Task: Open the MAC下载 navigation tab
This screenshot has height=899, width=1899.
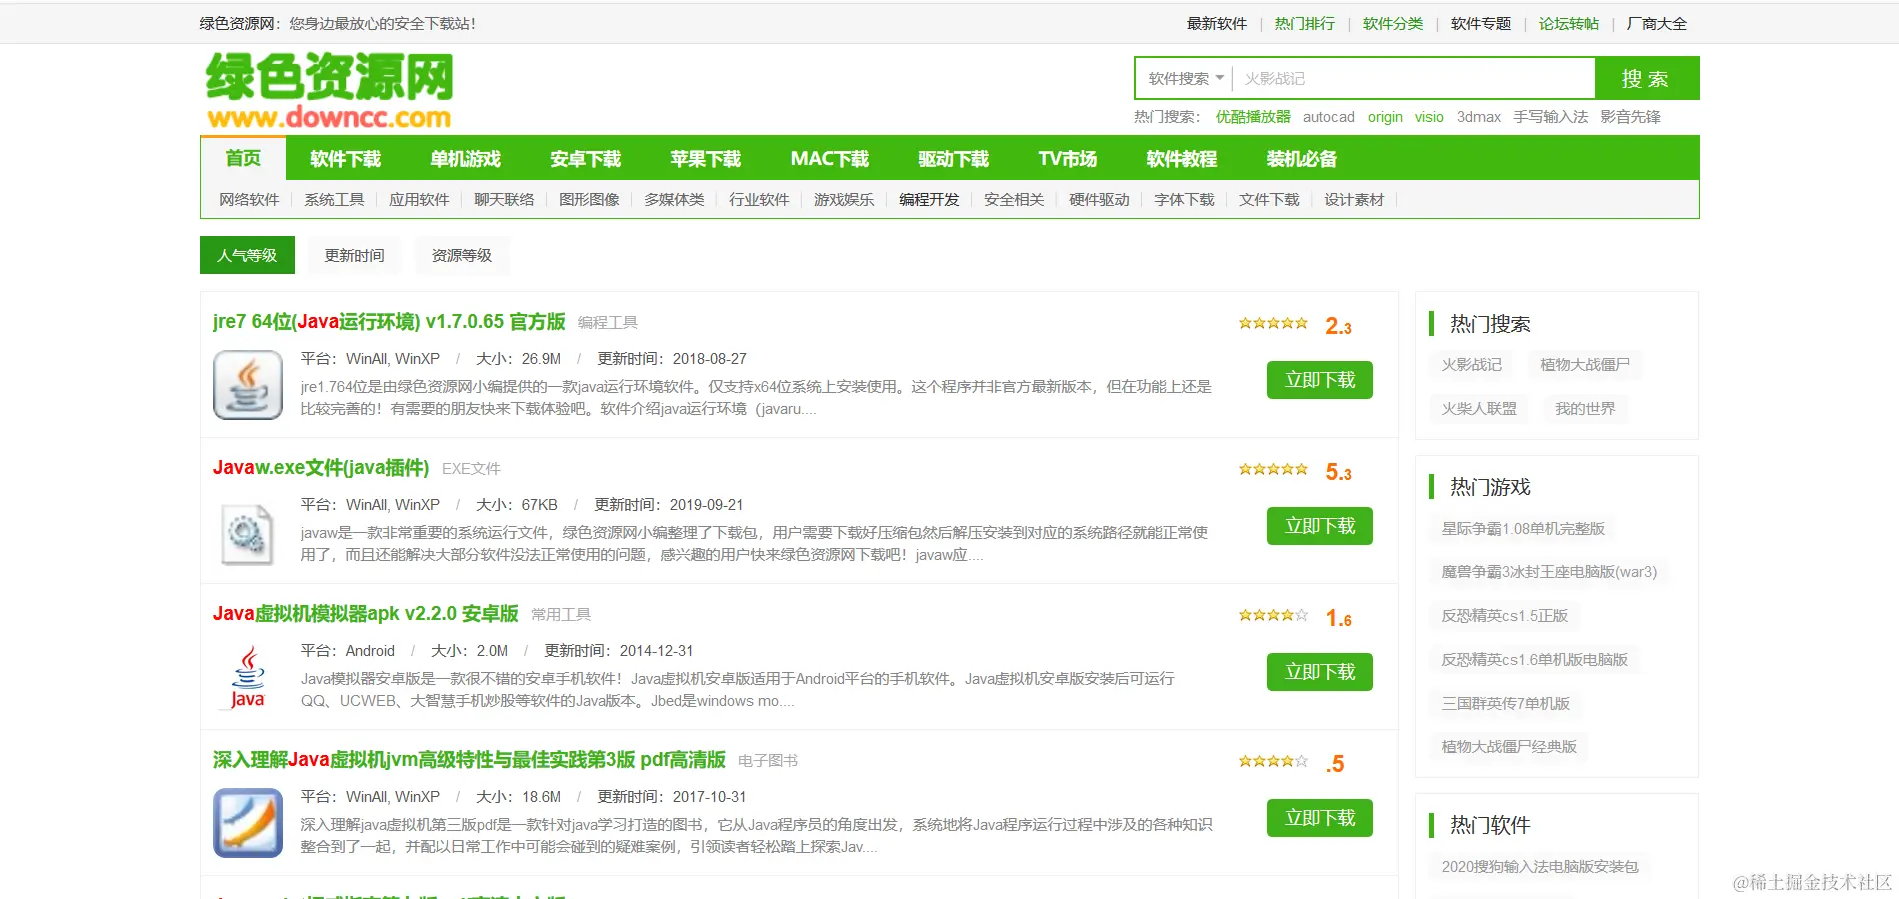Action: point(829,159)
